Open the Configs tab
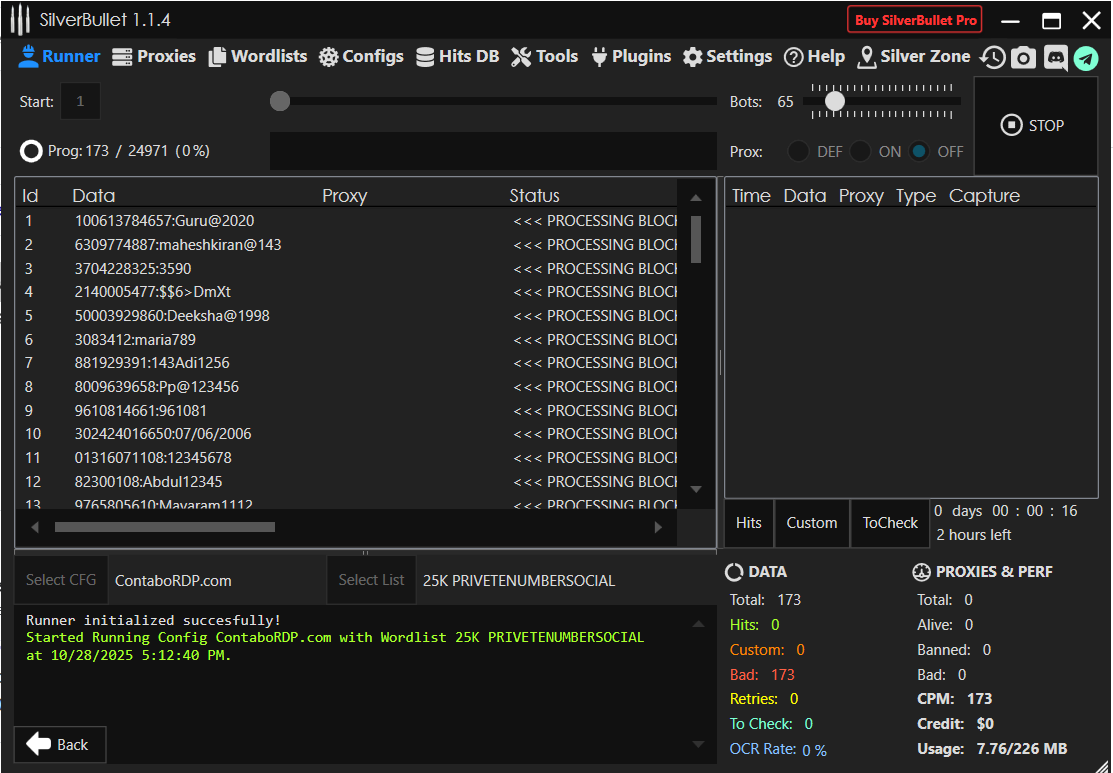Screen dimensions: 1113x773 (x=361, y=57)
